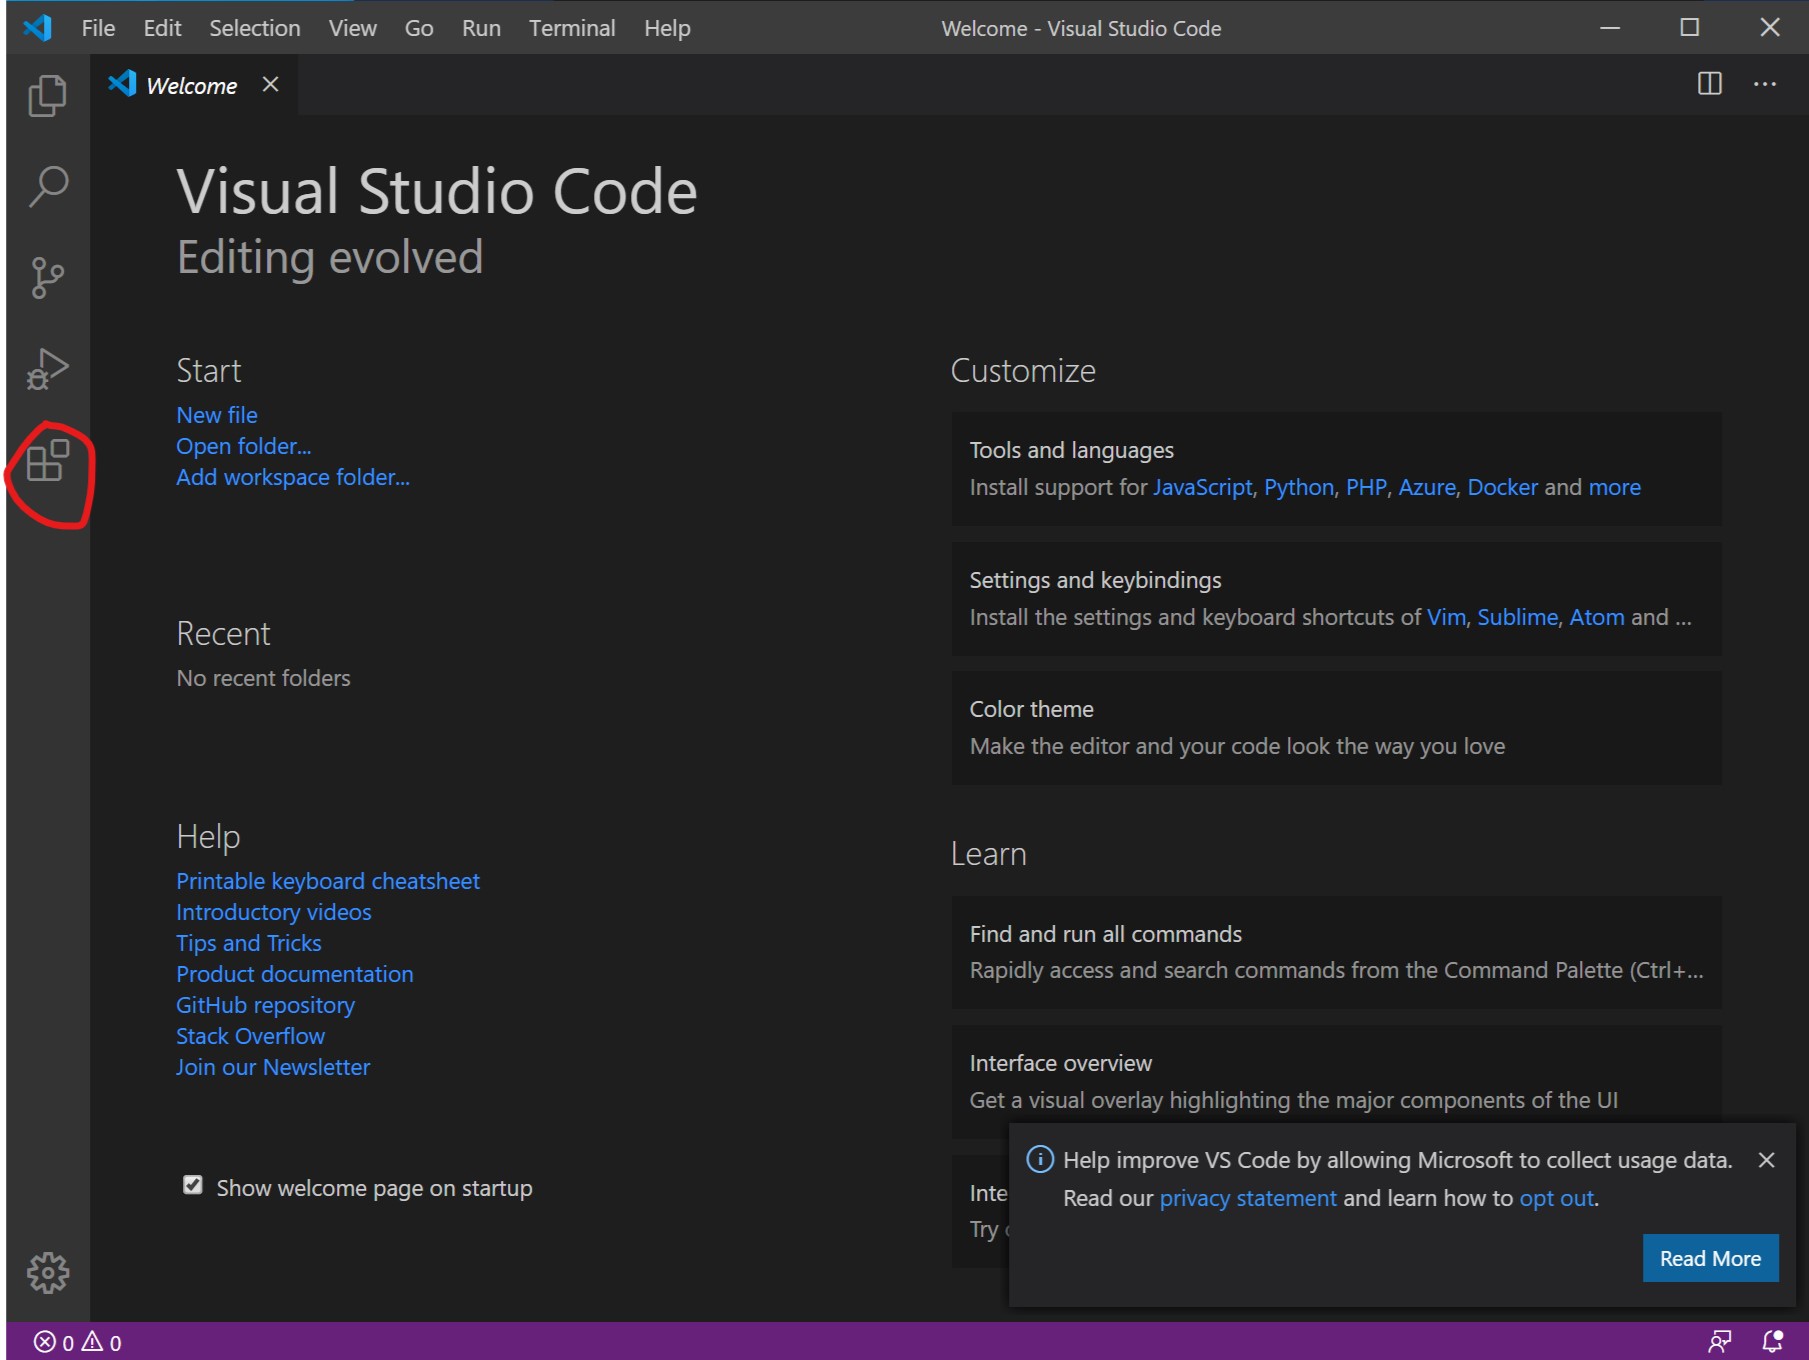Click Join our Newsletter link
The image size is (1809, 1360).
(x=273, y=1067)
